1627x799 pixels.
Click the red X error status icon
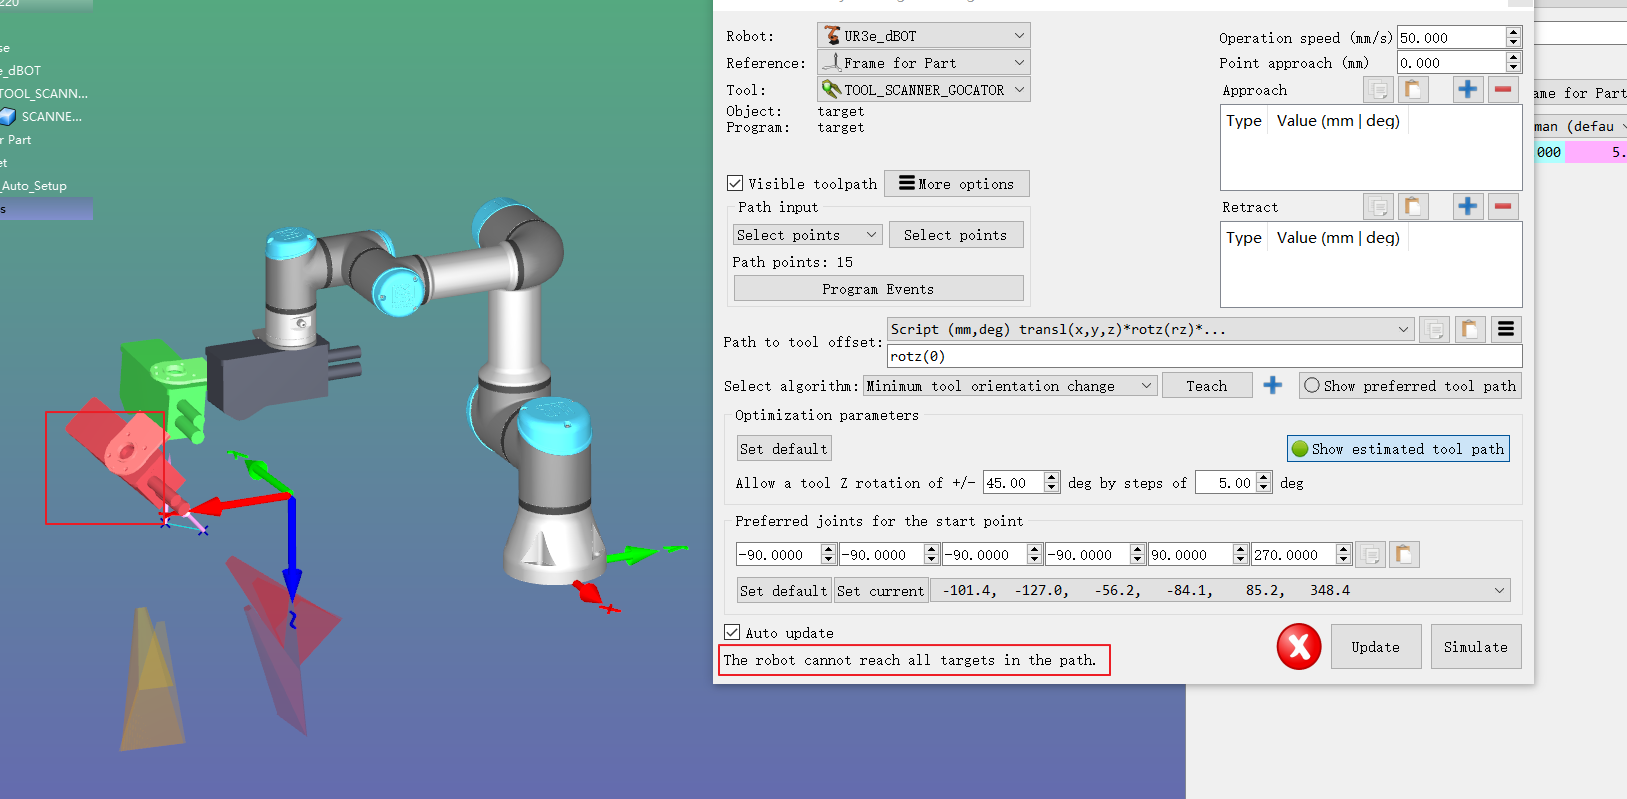(1298, 647)
